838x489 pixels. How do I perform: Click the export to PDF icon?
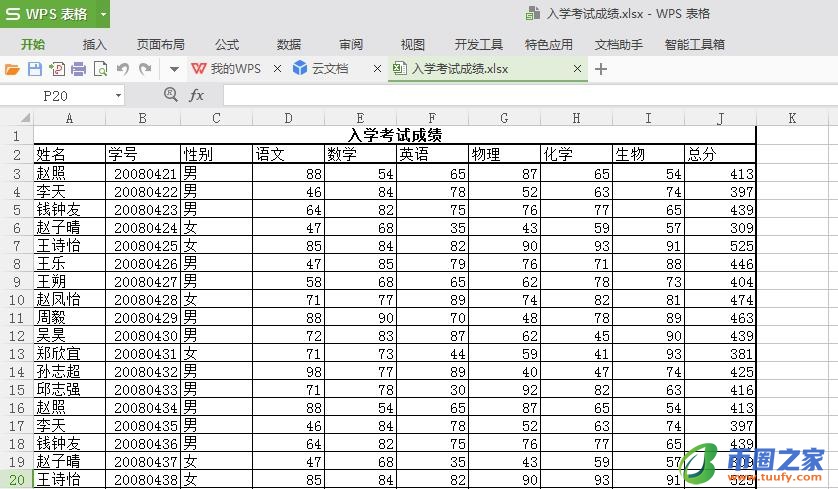57,69
